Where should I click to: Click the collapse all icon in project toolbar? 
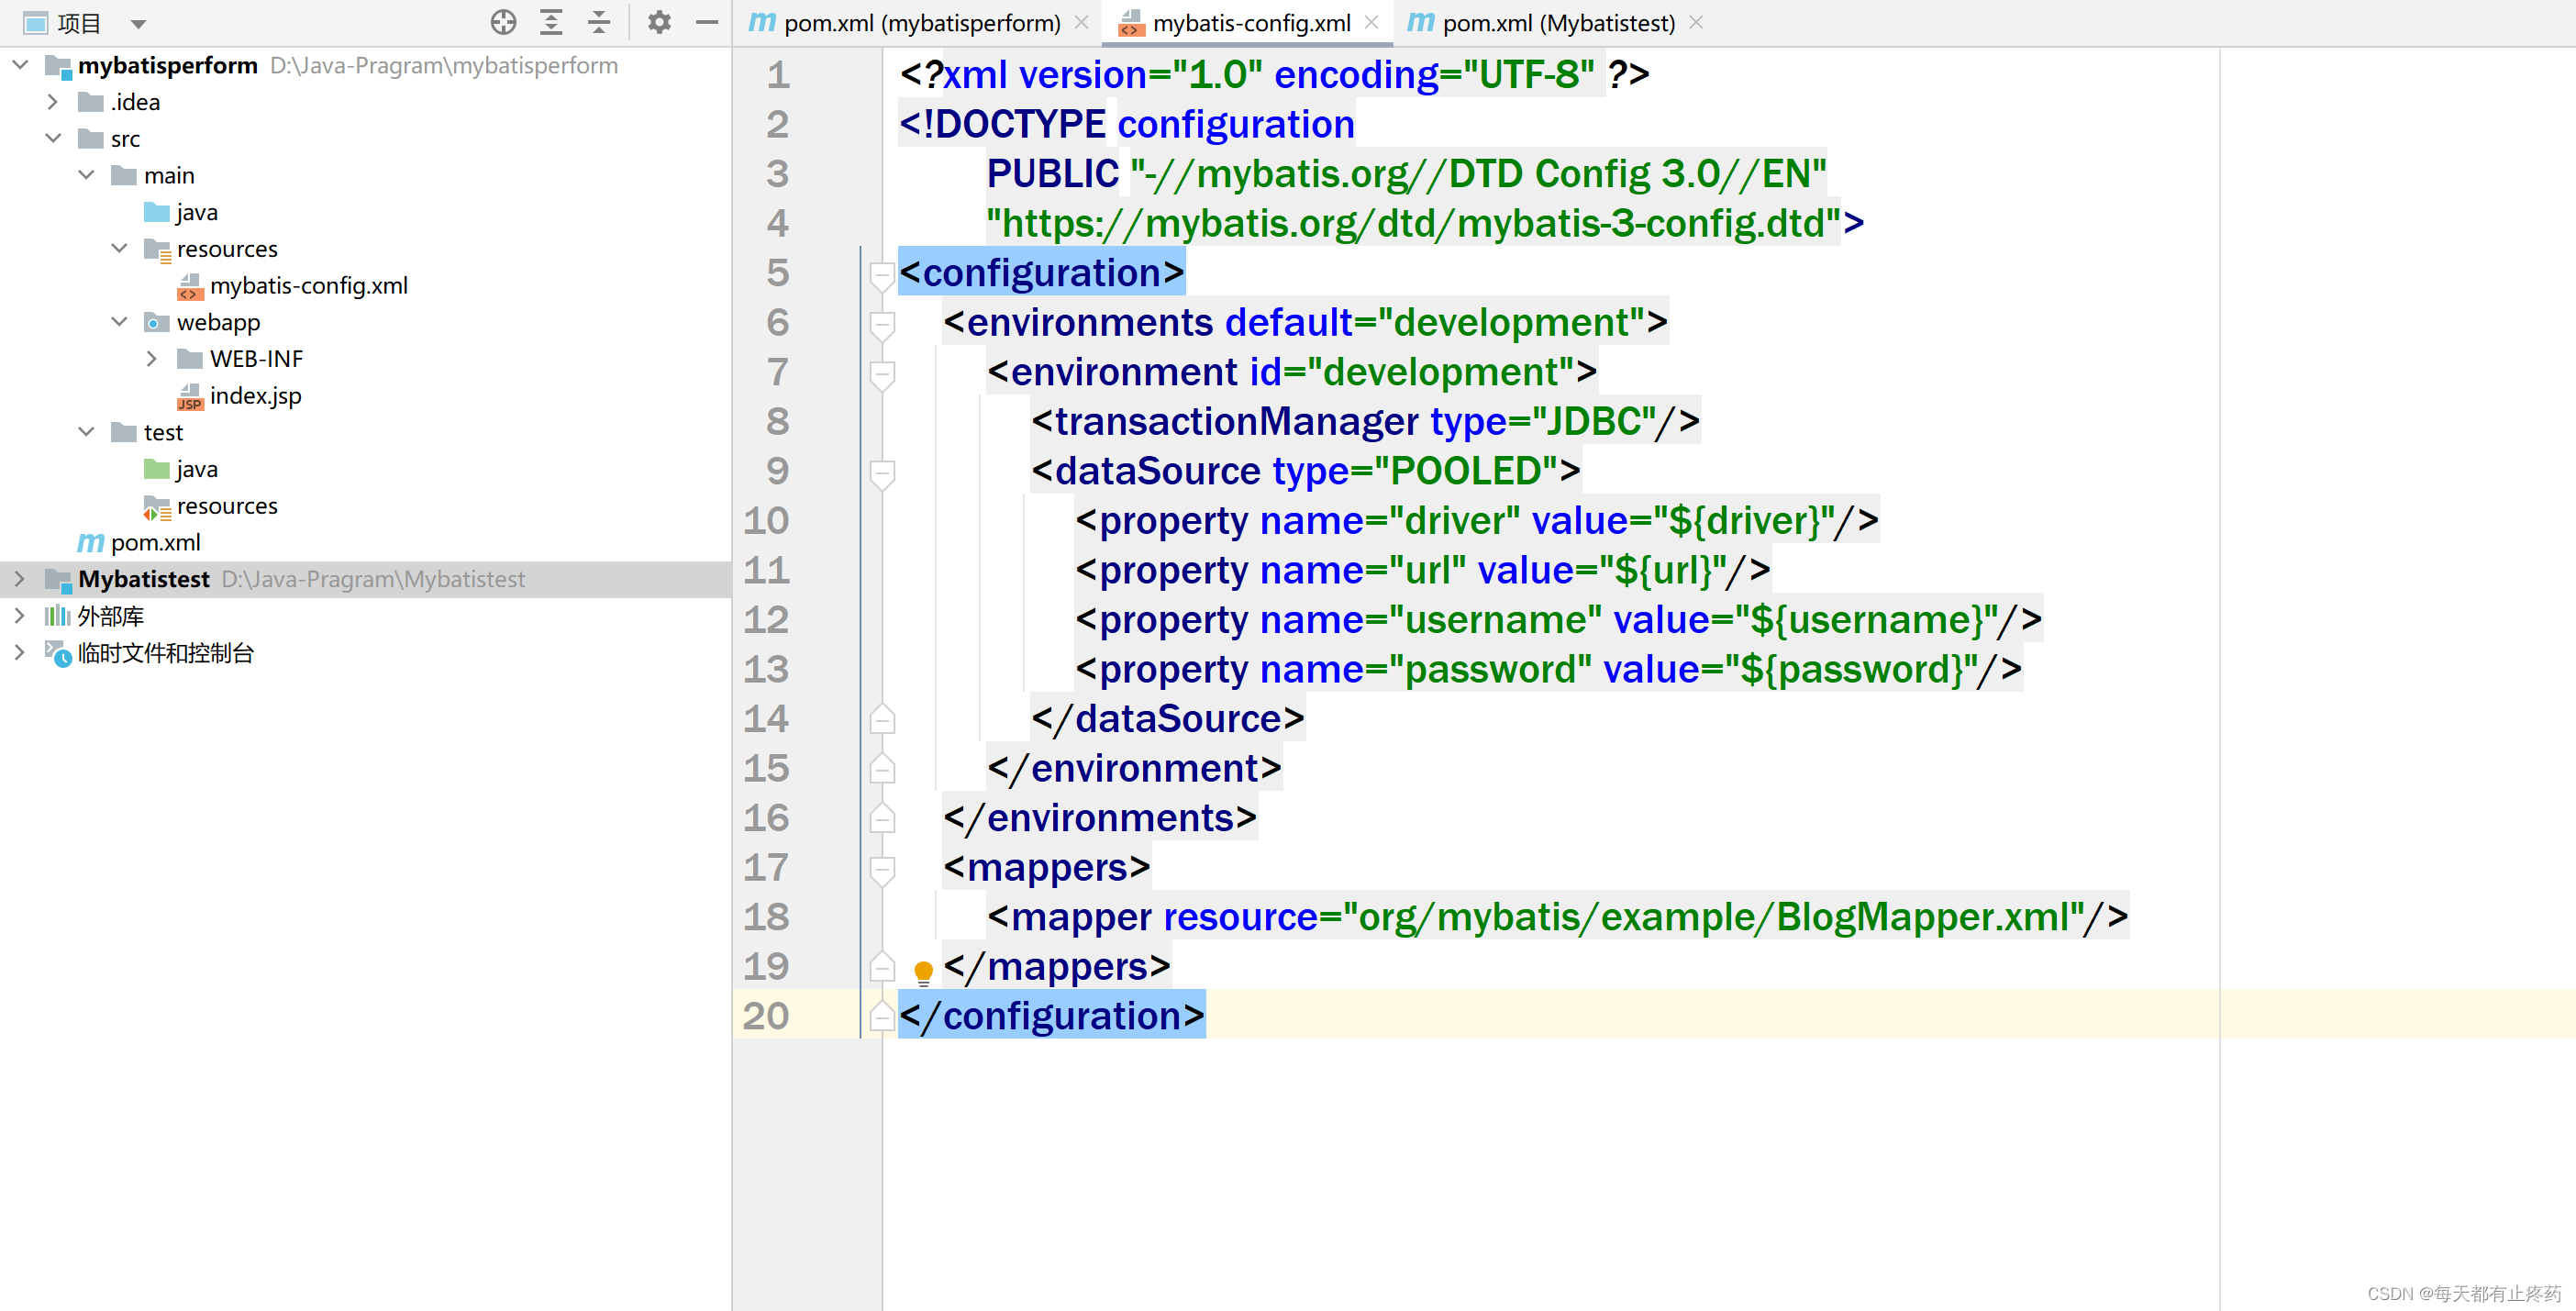pos(598,22)
